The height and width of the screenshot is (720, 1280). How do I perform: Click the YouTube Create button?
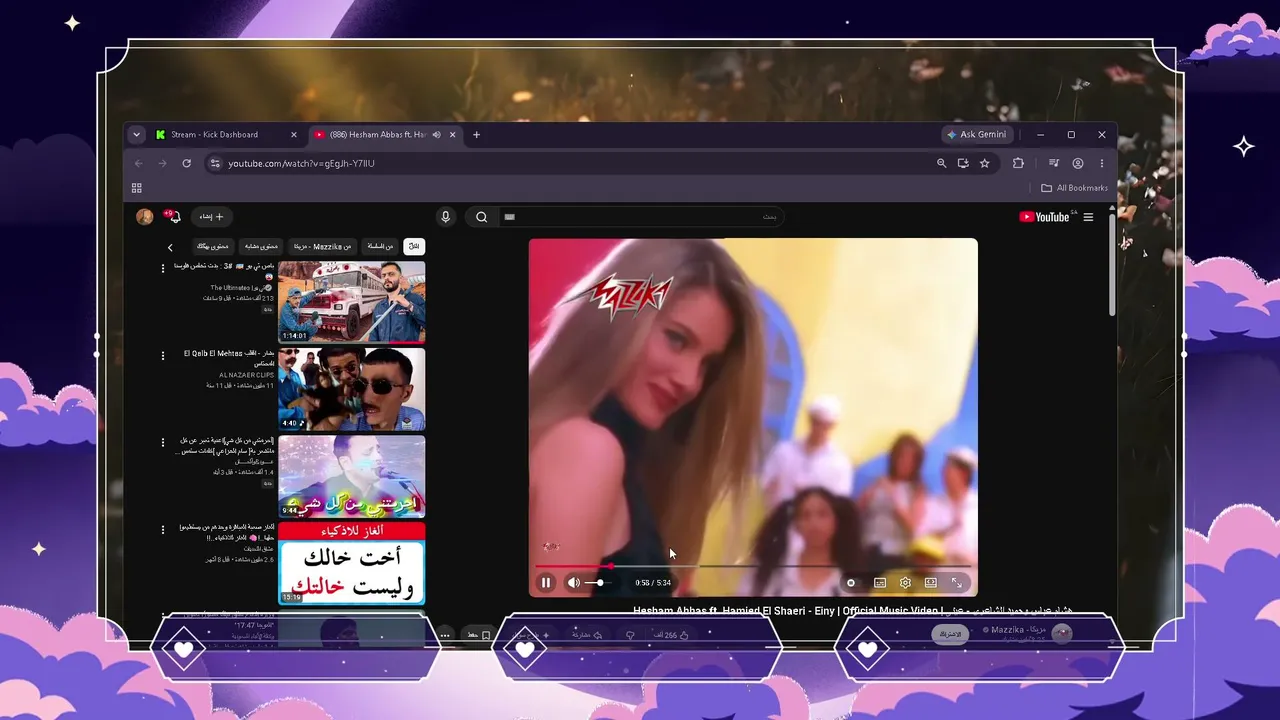pyautogui.click(x=212, y=217)
